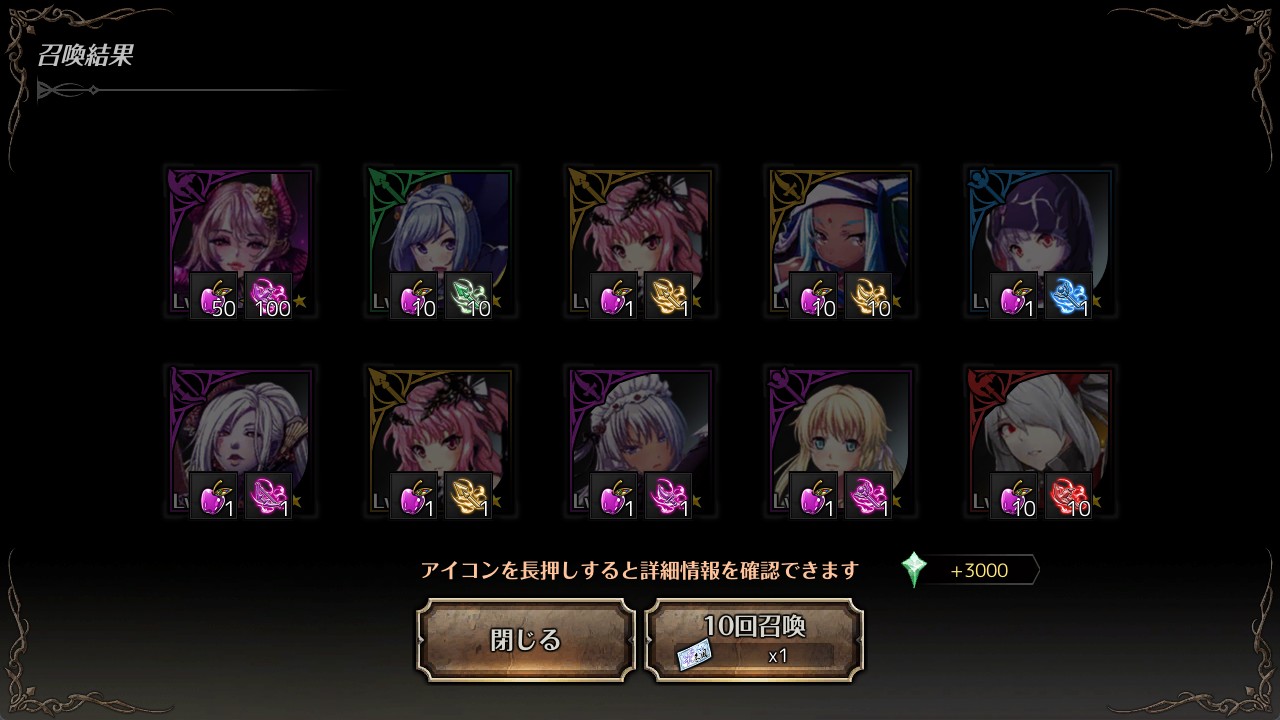Tap the red shard icon showing 10
Screen dimensions: 1280x720
pos(1069,496)
